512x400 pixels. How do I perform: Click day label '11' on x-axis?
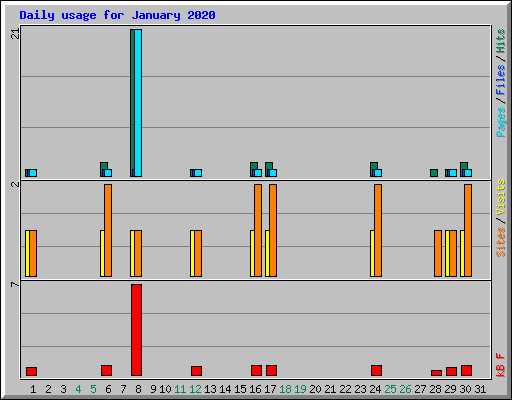180,389
